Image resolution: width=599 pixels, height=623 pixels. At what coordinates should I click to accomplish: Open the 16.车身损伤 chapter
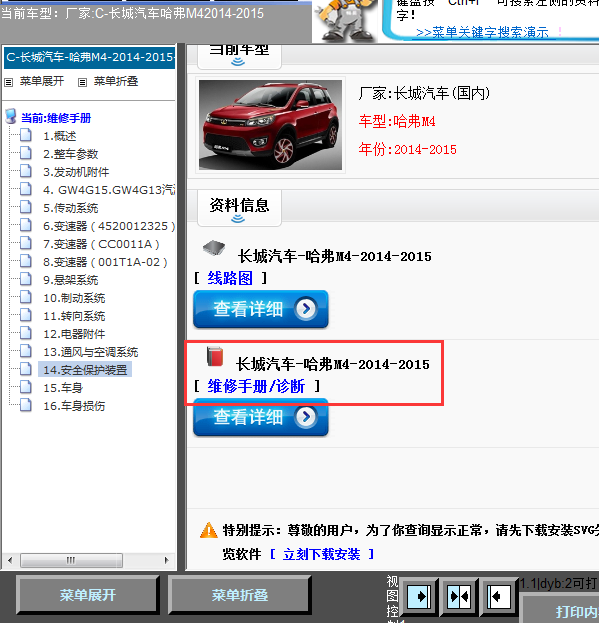(74, 406)
